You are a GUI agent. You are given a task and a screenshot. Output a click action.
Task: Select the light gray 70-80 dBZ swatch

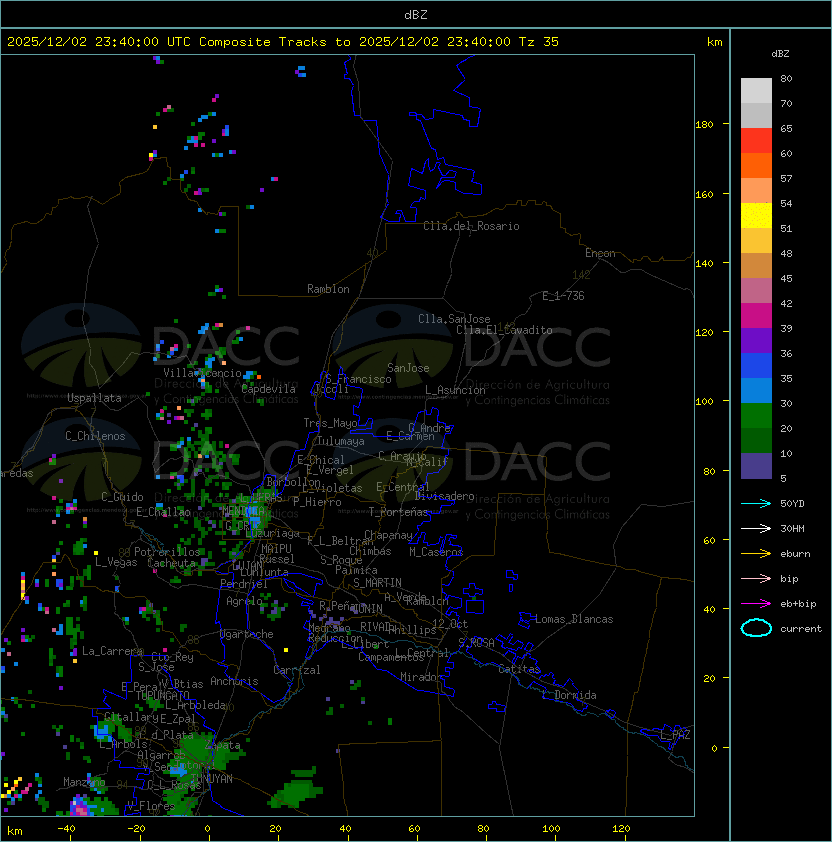click(x=756, y=90)
